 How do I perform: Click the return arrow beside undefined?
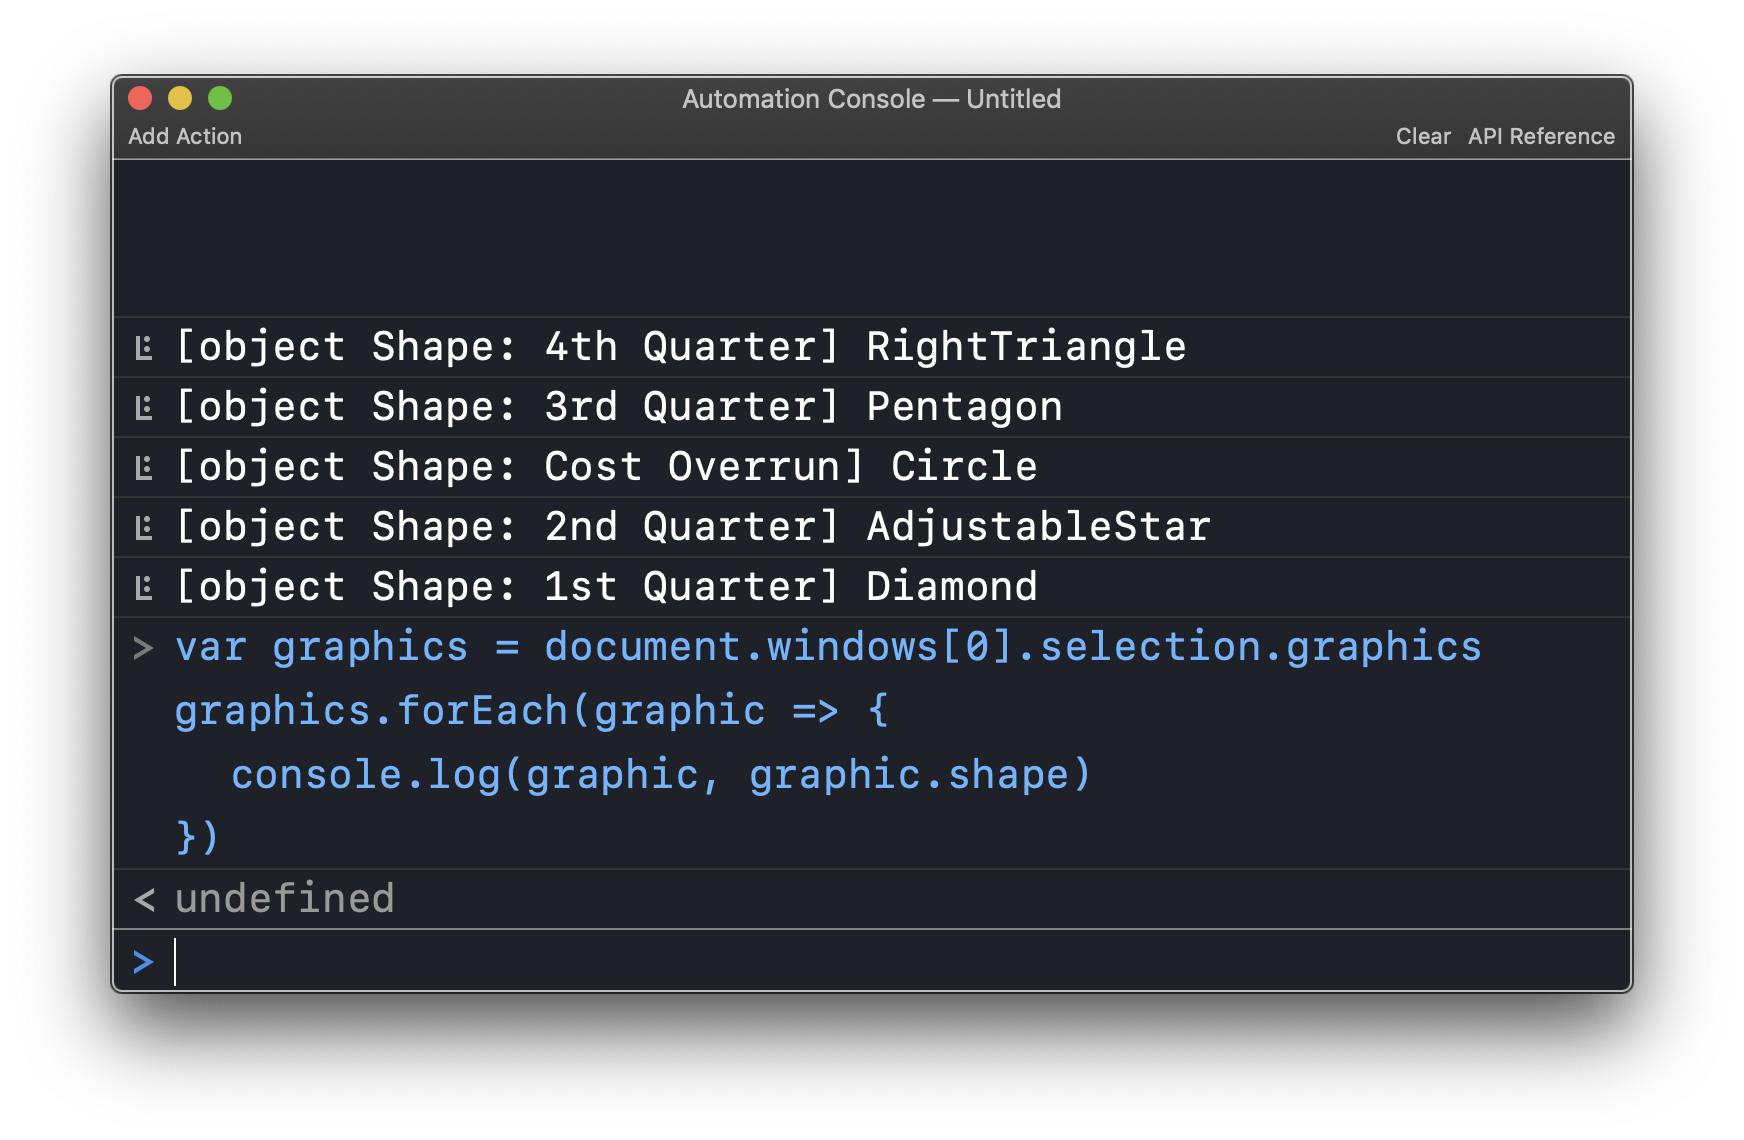click(x=144, y=900)
